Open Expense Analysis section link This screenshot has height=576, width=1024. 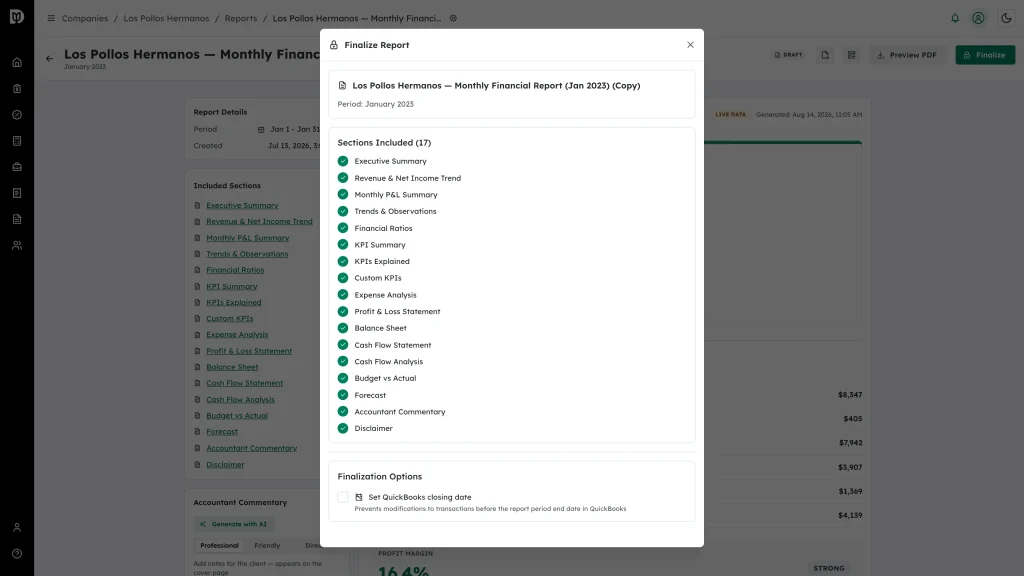coord(237,334)
